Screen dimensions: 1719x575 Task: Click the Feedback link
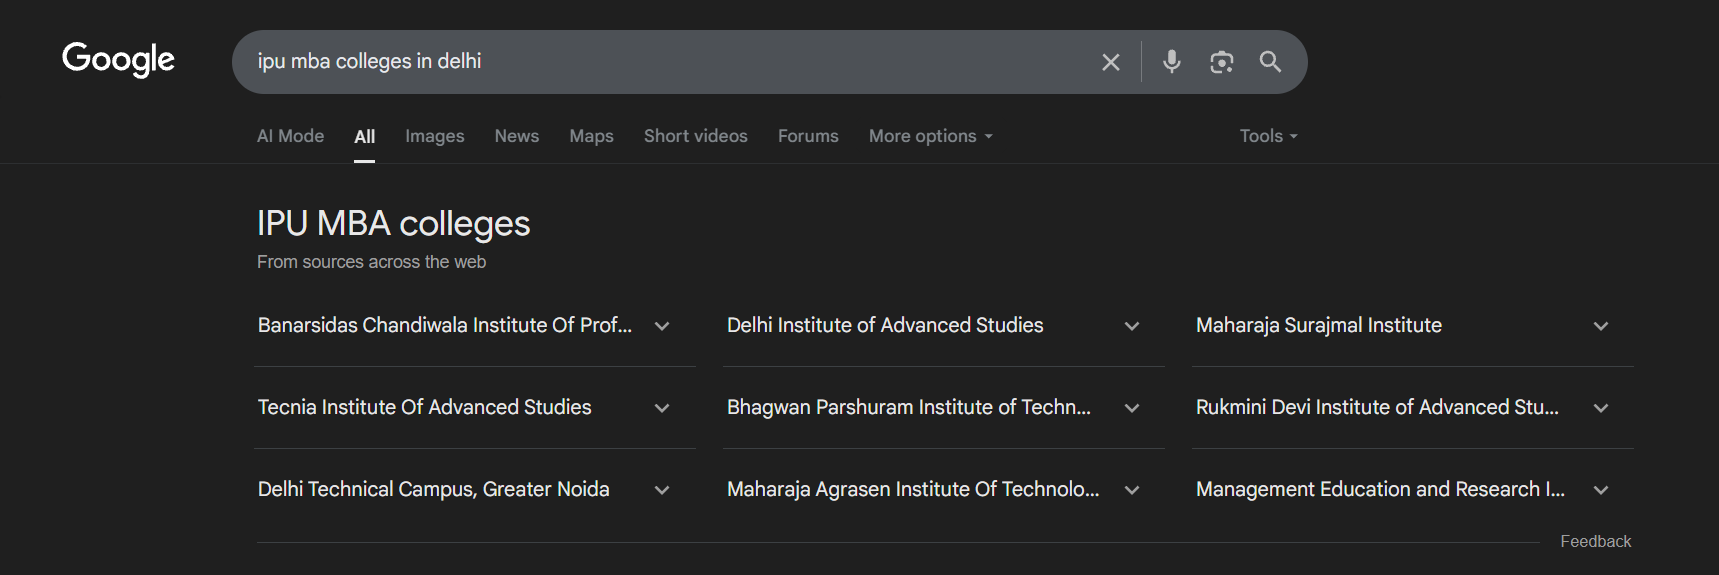(1595, 541)
